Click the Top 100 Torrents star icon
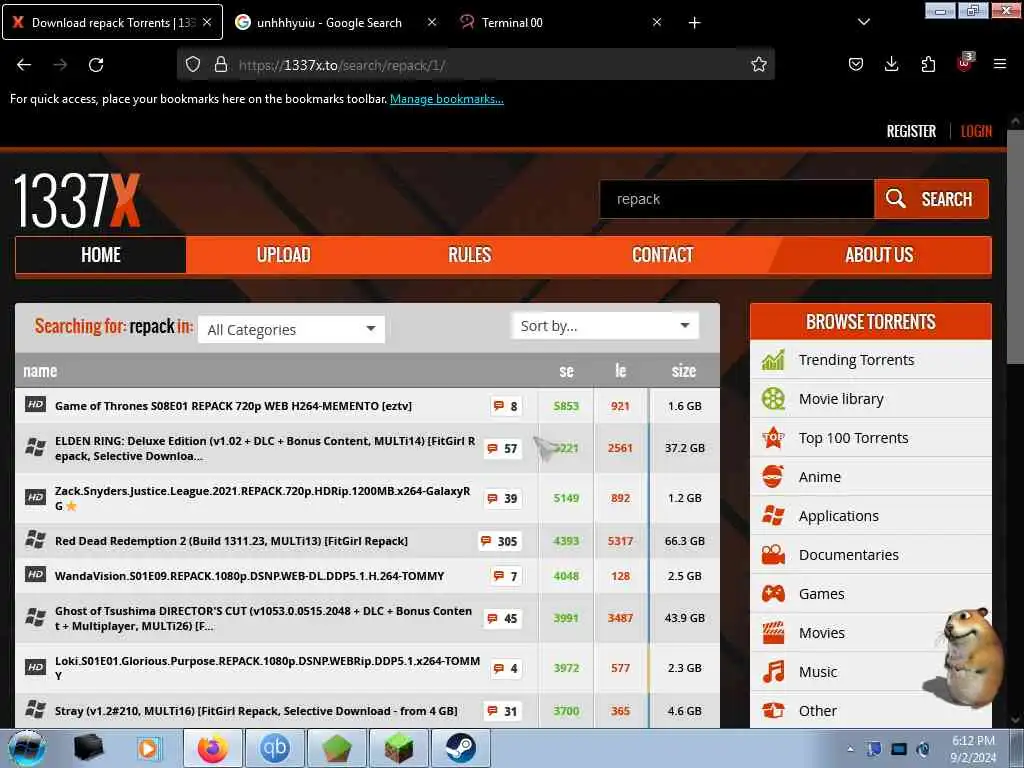This screenshot has width=1024, height=768. 773,438
